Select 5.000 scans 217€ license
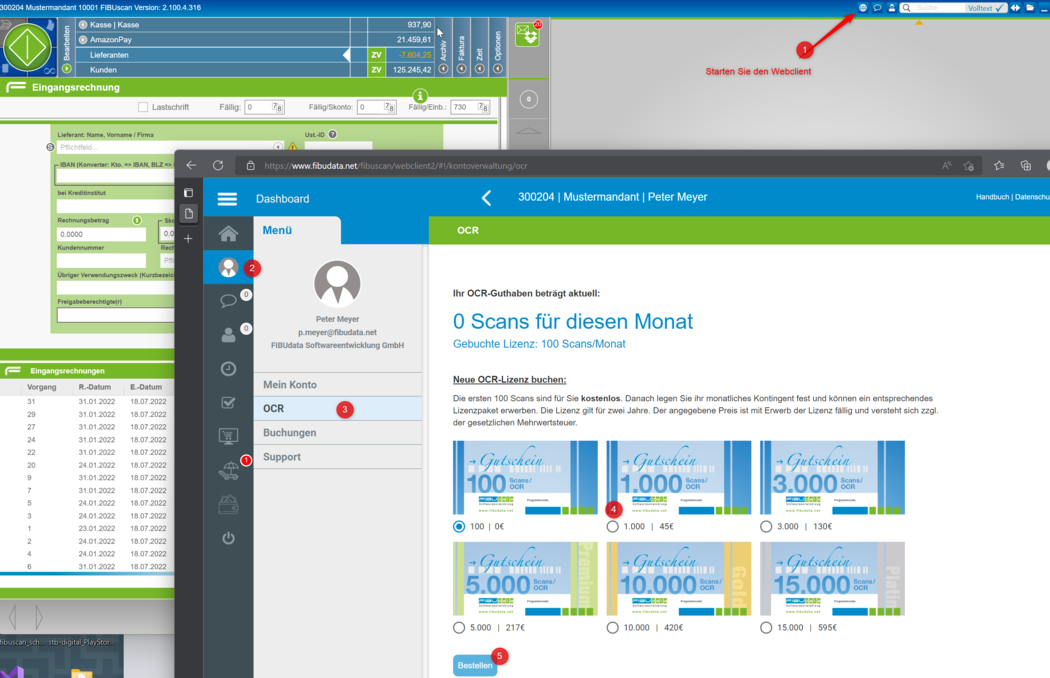1050x678 pixels. click(x=459, y=628)
